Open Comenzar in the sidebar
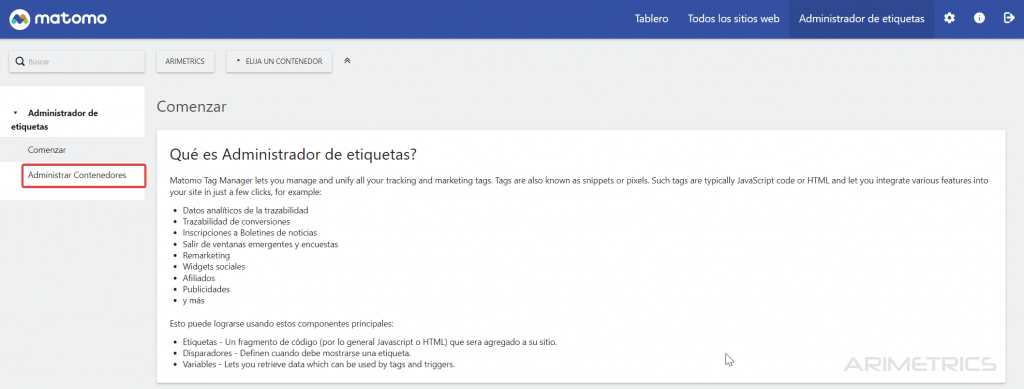 click(x=47, y=149)
